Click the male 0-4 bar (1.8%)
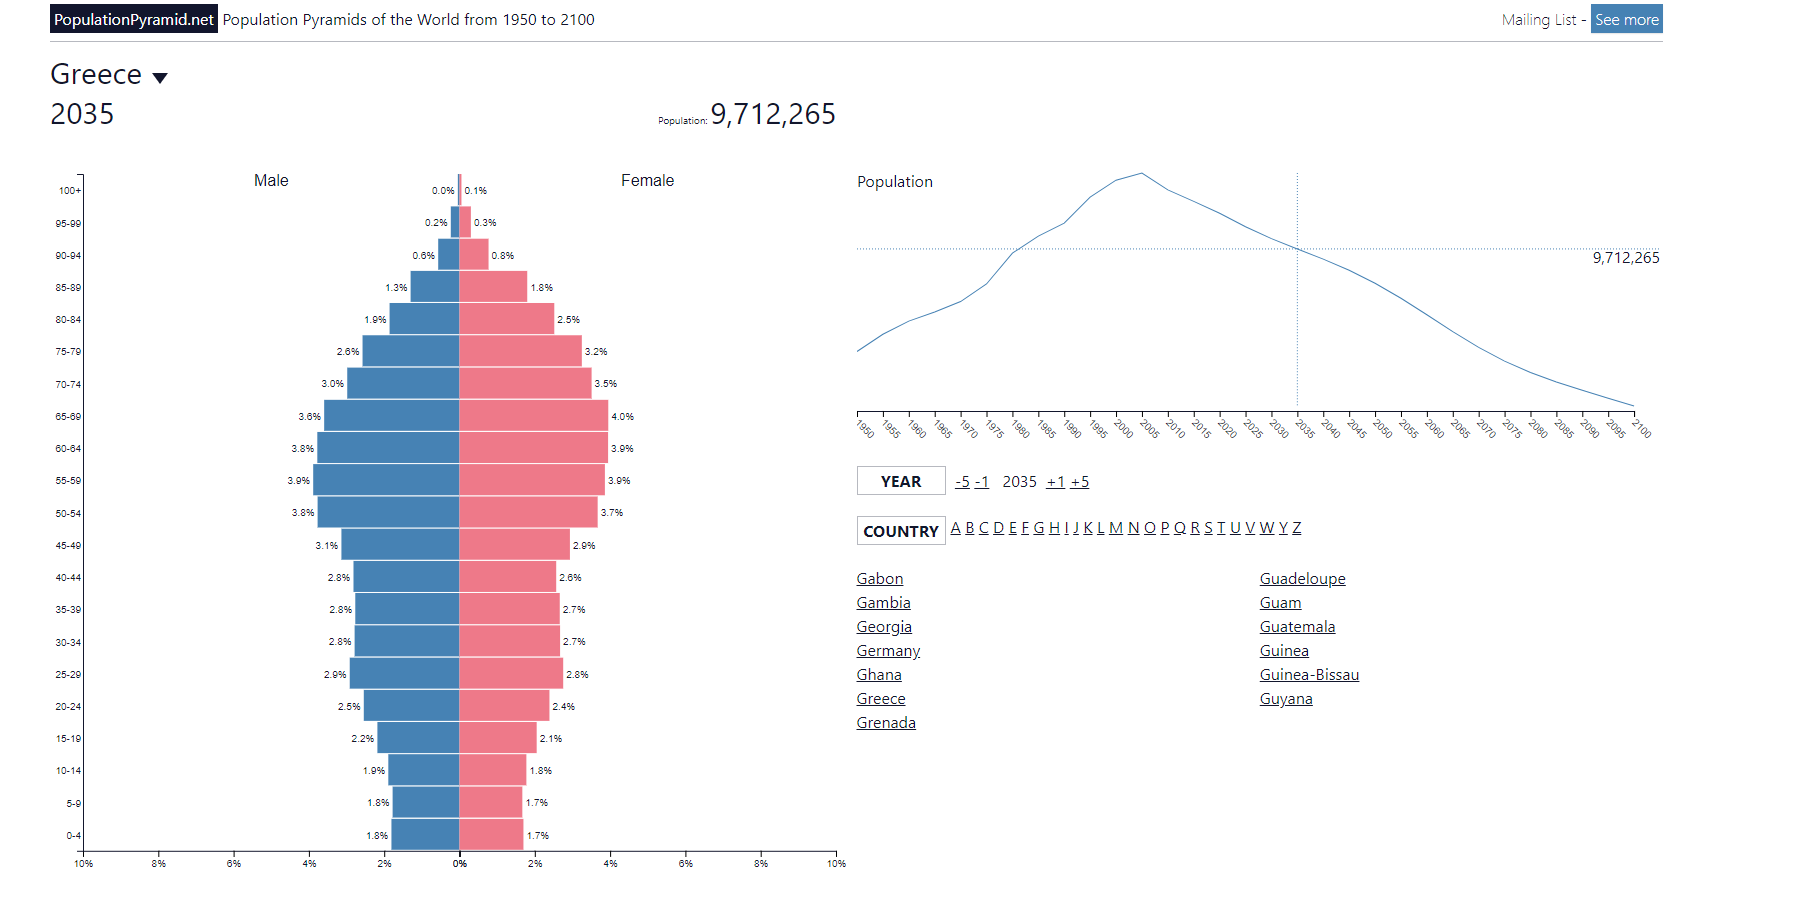Viewport: 1797px width, 897px height. [x=425, y=835]
